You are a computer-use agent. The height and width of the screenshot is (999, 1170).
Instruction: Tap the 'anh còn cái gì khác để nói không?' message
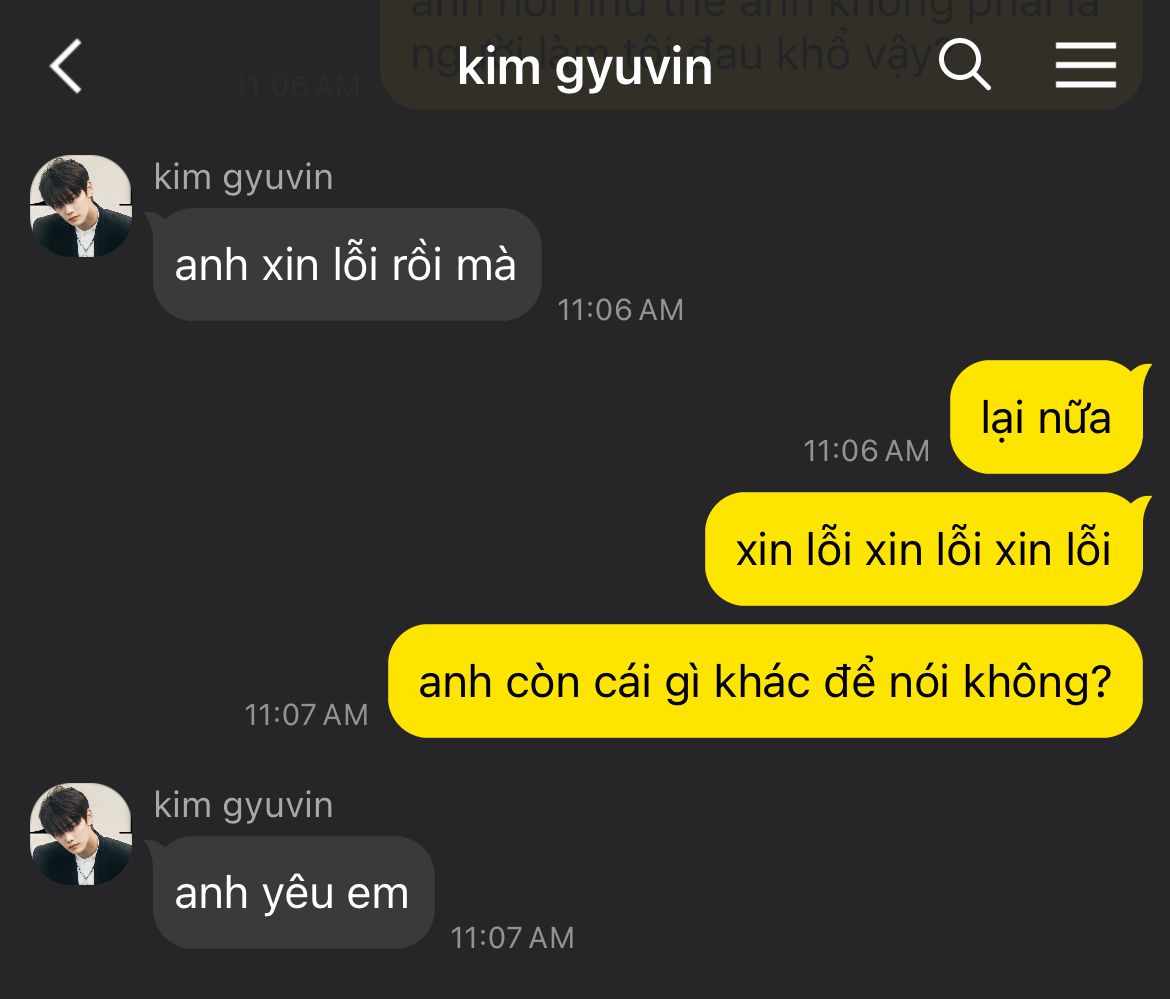point(766,681)
